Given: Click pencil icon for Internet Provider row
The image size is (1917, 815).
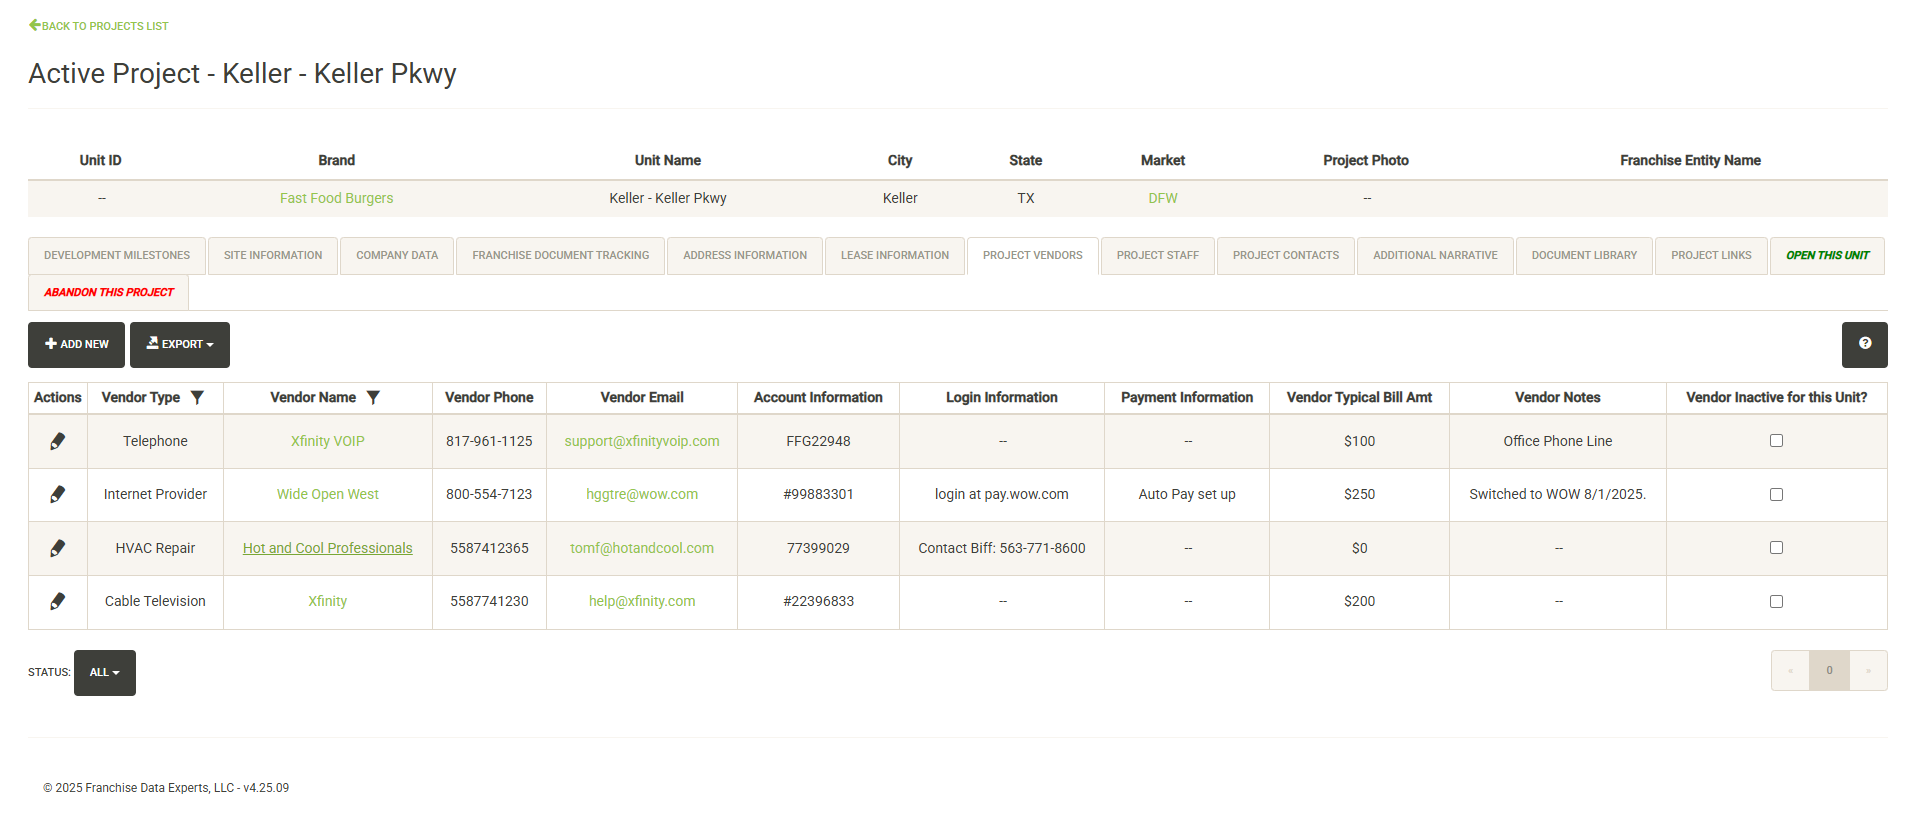Looking at the screenshot, I should [58, 494].
